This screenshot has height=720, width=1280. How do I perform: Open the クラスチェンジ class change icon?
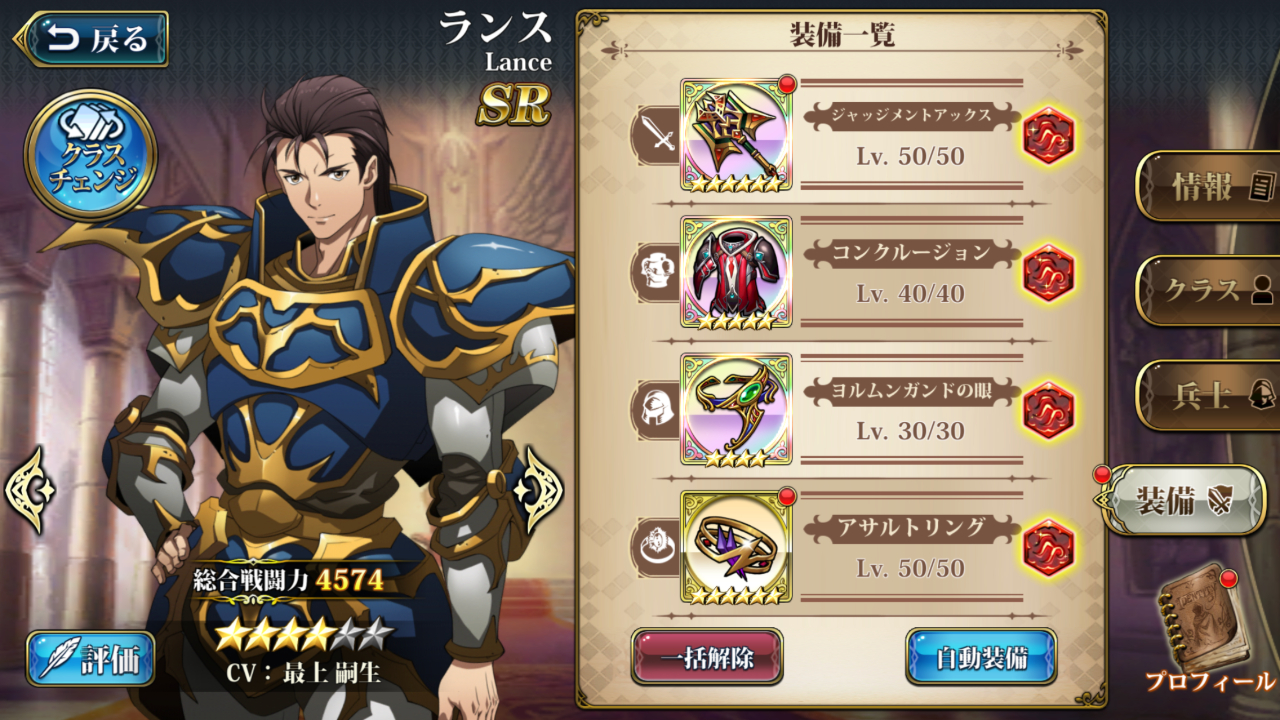(x=90, y=155)
